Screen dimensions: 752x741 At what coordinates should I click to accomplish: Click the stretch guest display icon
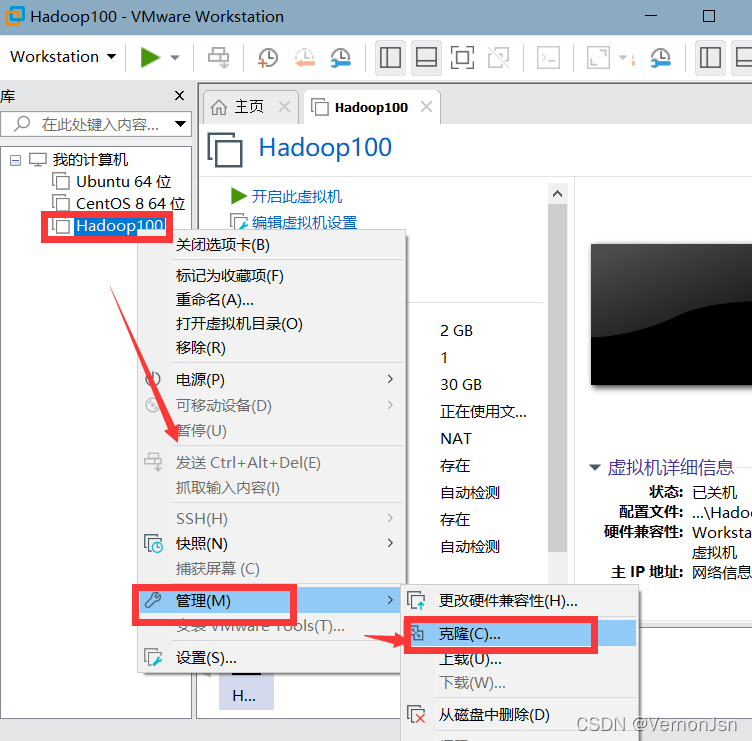click(x=598, y=58)
